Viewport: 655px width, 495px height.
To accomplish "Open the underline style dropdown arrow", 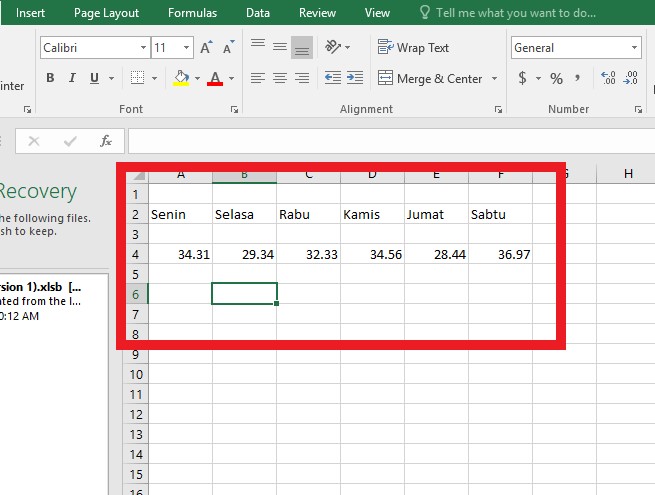I will 112,78.
